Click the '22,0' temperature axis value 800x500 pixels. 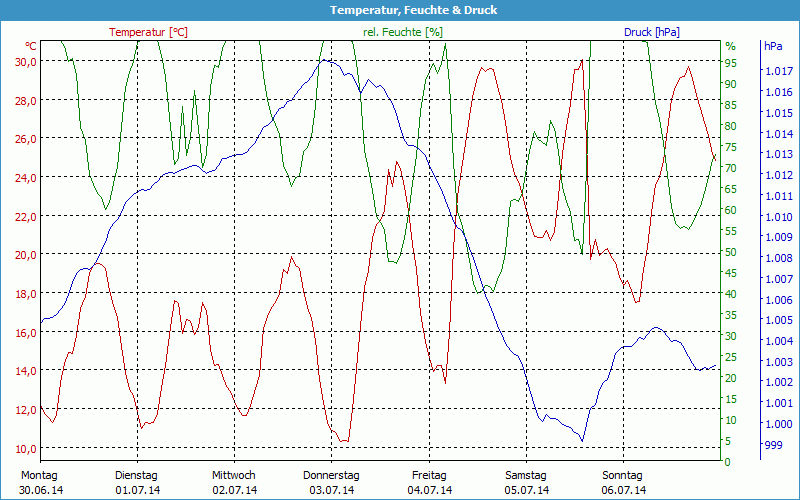point(26,216)
